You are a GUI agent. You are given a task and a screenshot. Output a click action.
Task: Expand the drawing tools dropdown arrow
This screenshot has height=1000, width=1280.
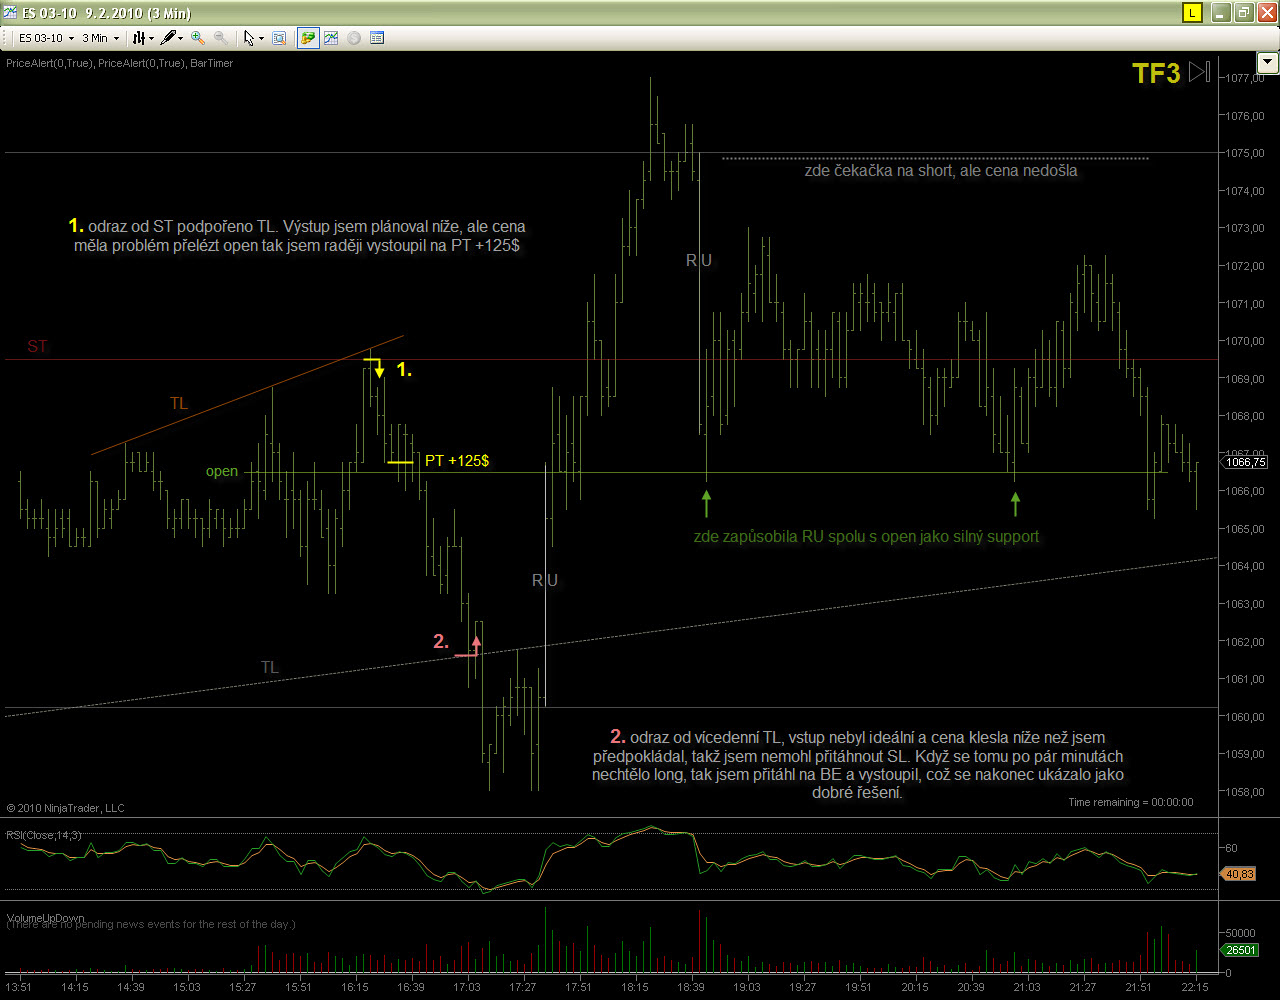click(180, 38)
